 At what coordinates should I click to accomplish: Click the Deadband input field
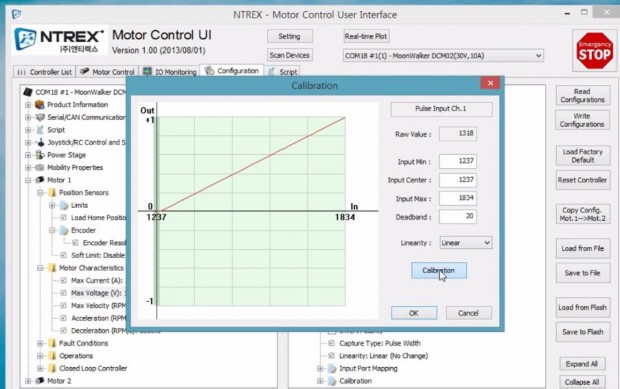[x=457, y=216]
